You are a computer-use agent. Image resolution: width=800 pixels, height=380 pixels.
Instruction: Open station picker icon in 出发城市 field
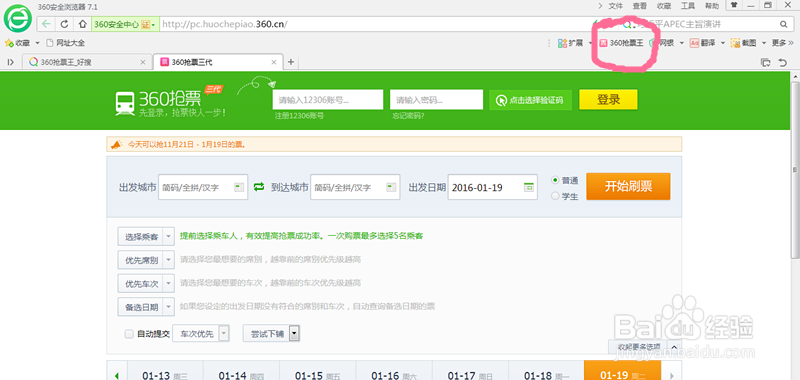click(x=238, y=187)
